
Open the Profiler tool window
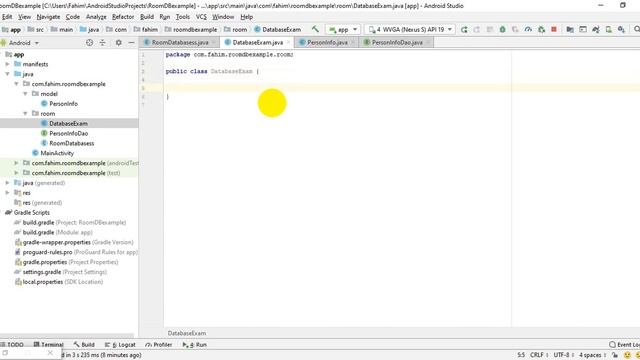(x=159, y=344)
